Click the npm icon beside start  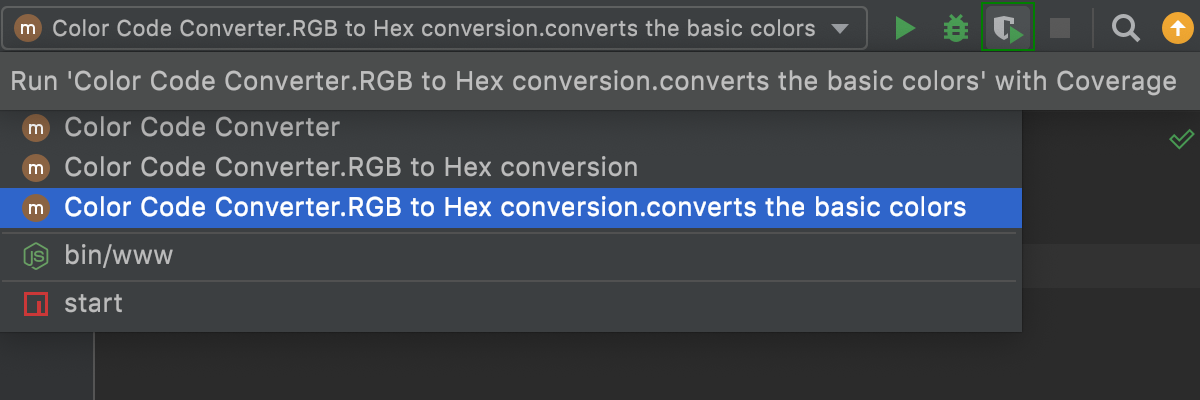point(36,303)
